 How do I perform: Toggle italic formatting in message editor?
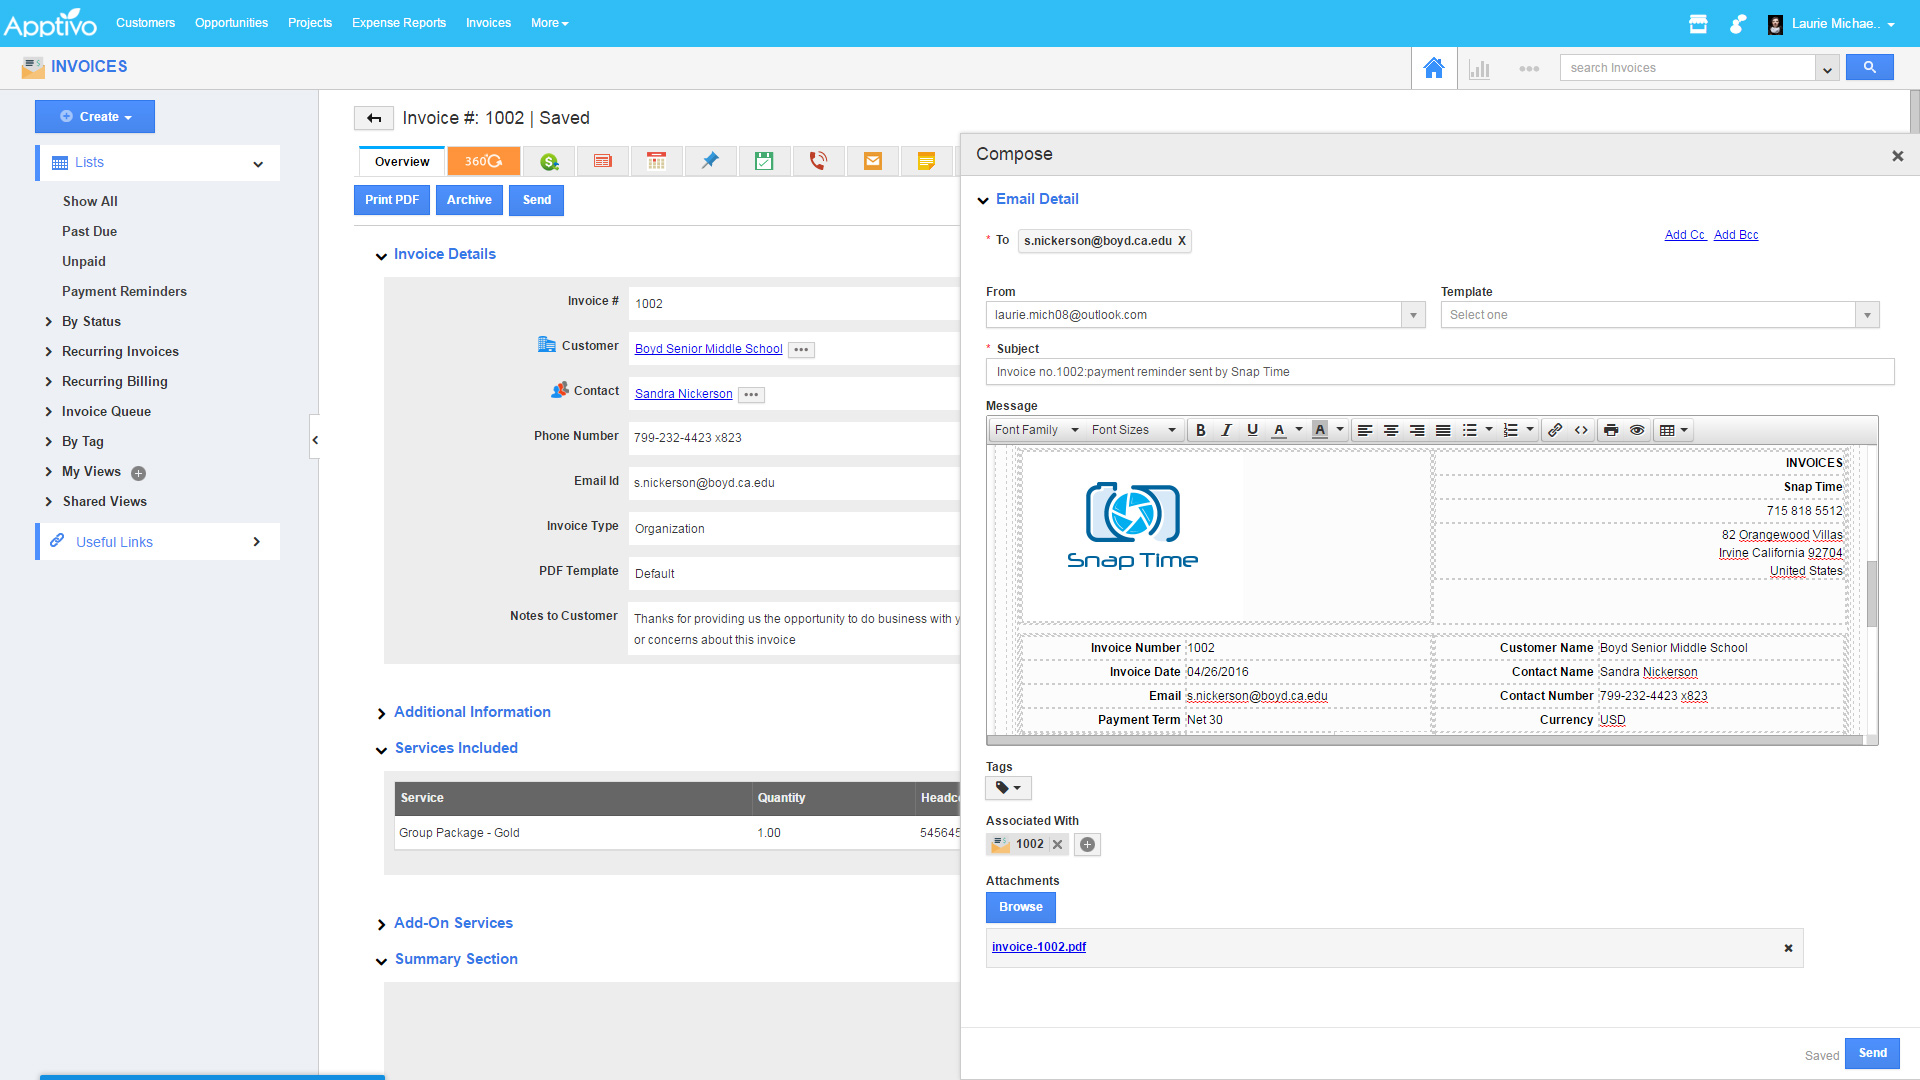(1226, 430)
